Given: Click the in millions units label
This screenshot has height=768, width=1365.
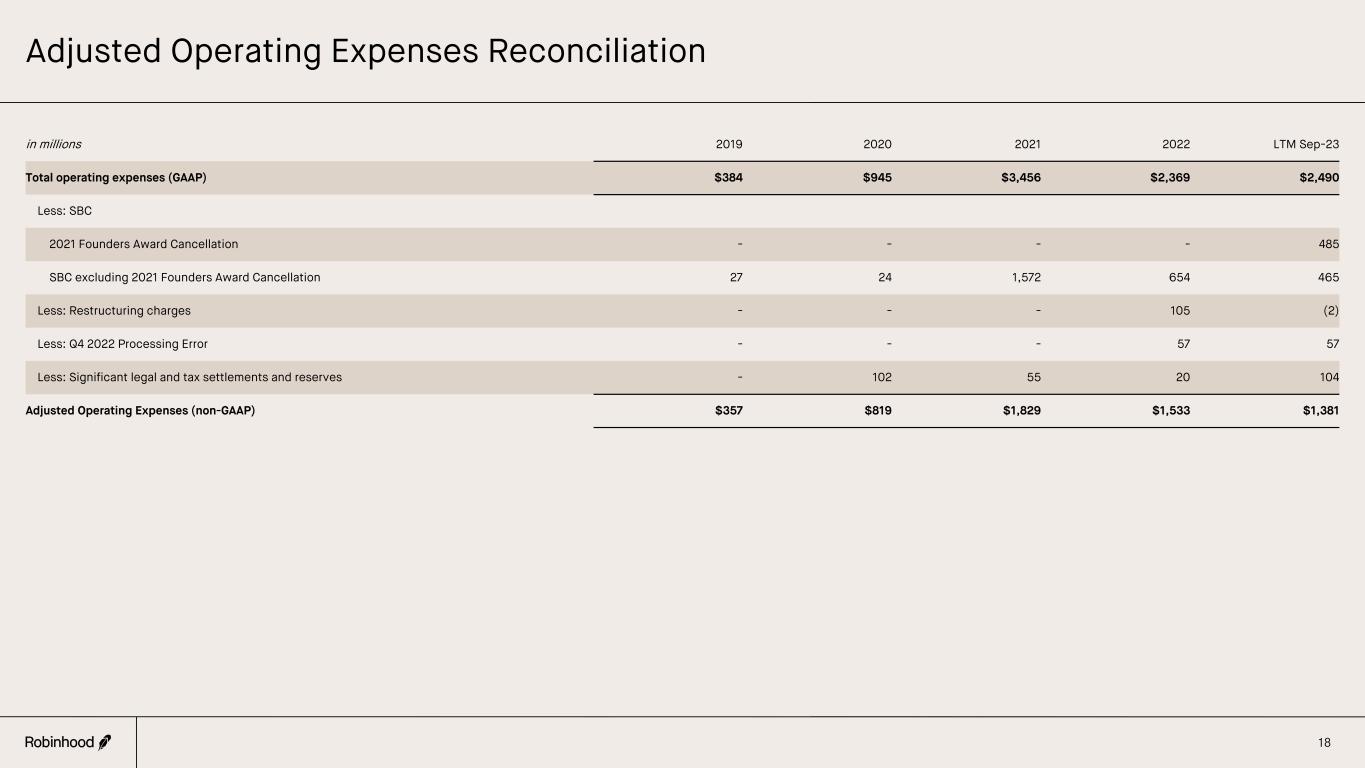Looking at the screenshot, I should 54,144.
